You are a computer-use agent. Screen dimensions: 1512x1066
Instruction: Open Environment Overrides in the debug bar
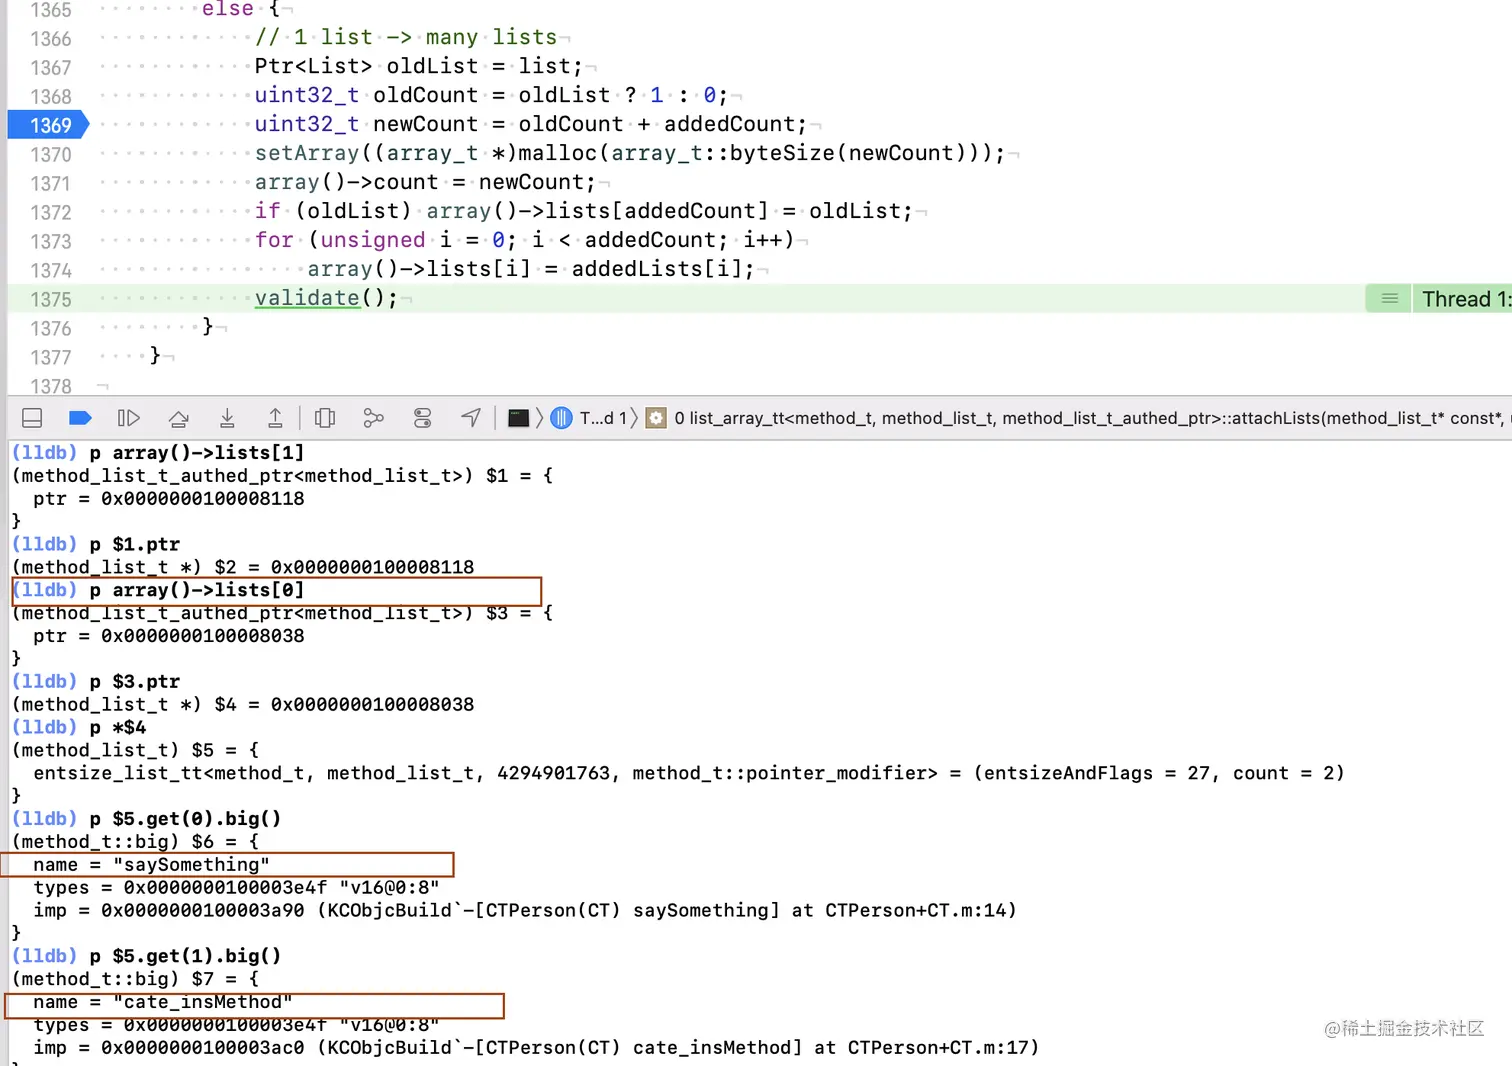[422, 418]
